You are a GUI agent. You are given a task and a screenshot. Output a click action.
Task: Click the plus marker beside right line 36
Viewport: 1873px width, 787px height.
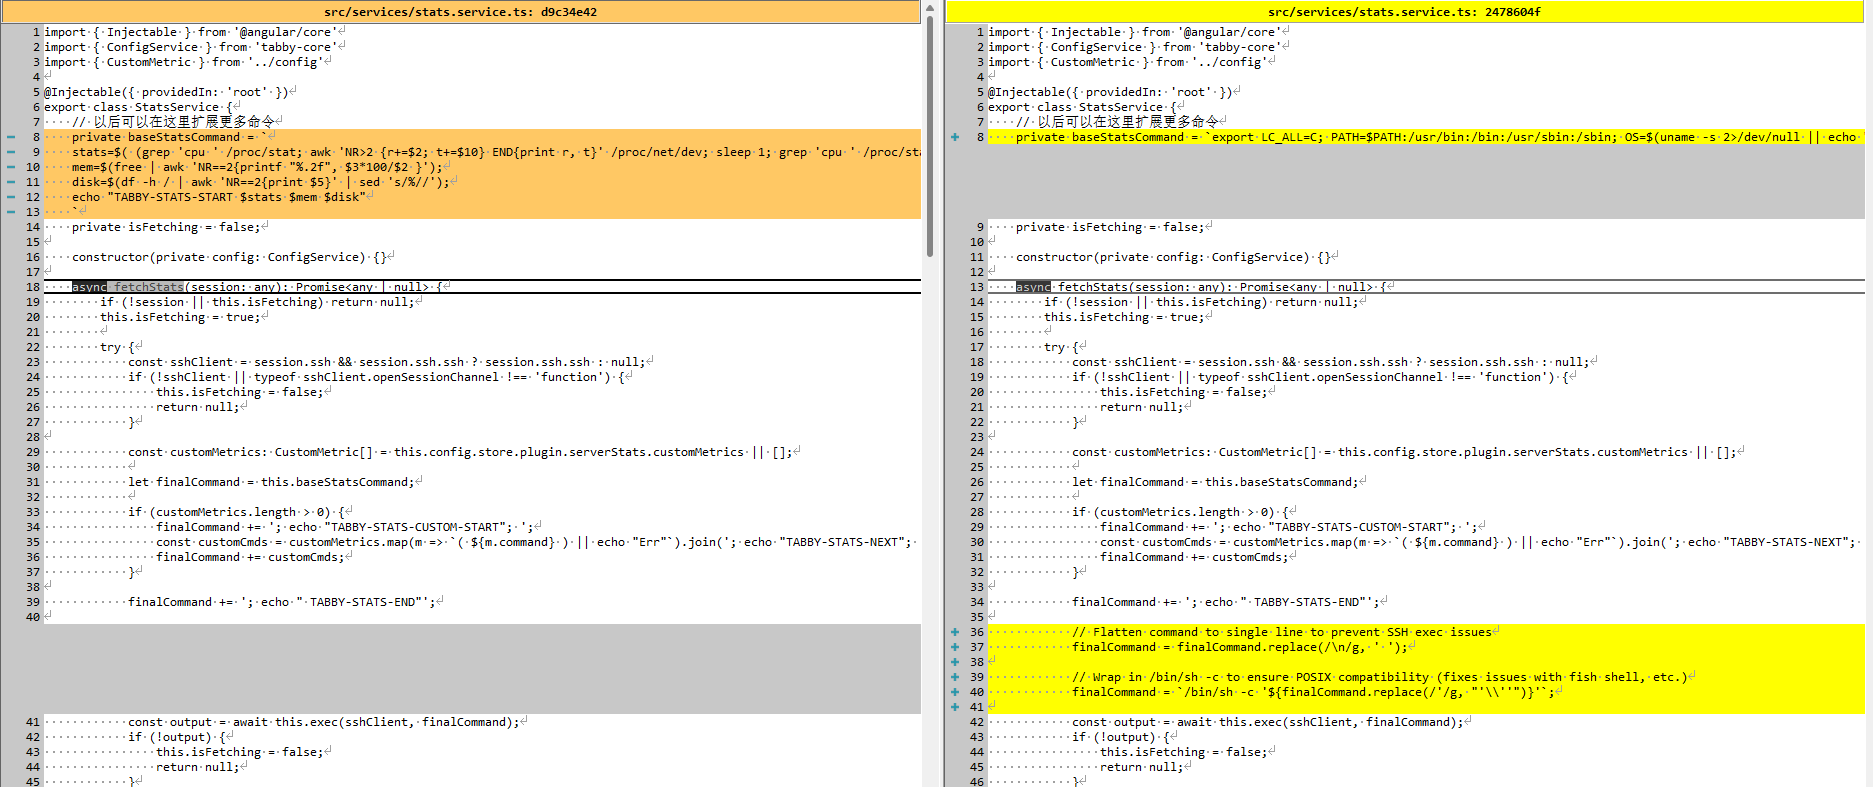pyautogui.click(x=955, y=632)
